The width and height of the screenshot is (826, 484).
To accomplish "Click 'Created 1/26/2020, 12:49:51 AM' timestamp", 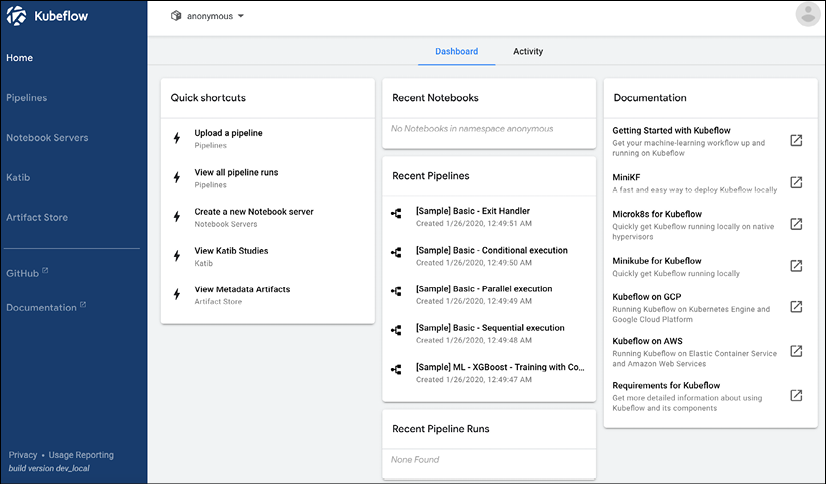I will [474, 223].
